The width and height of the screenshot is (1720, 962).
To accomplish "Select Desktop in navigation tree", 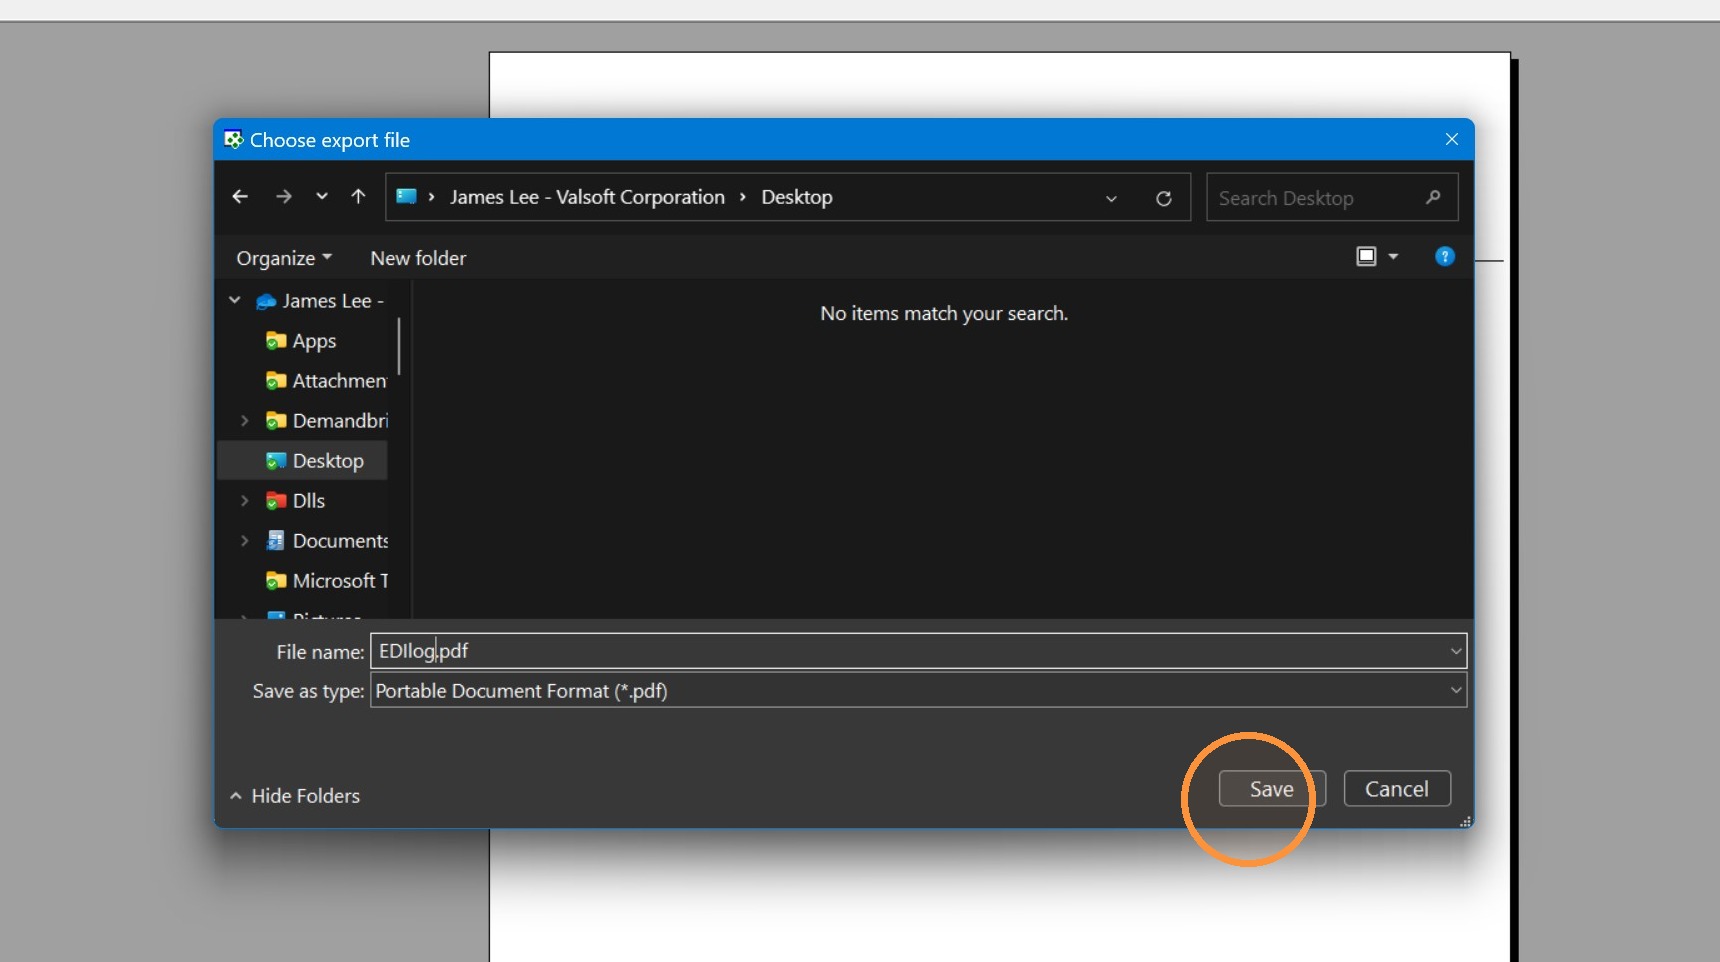I will 302,461.
